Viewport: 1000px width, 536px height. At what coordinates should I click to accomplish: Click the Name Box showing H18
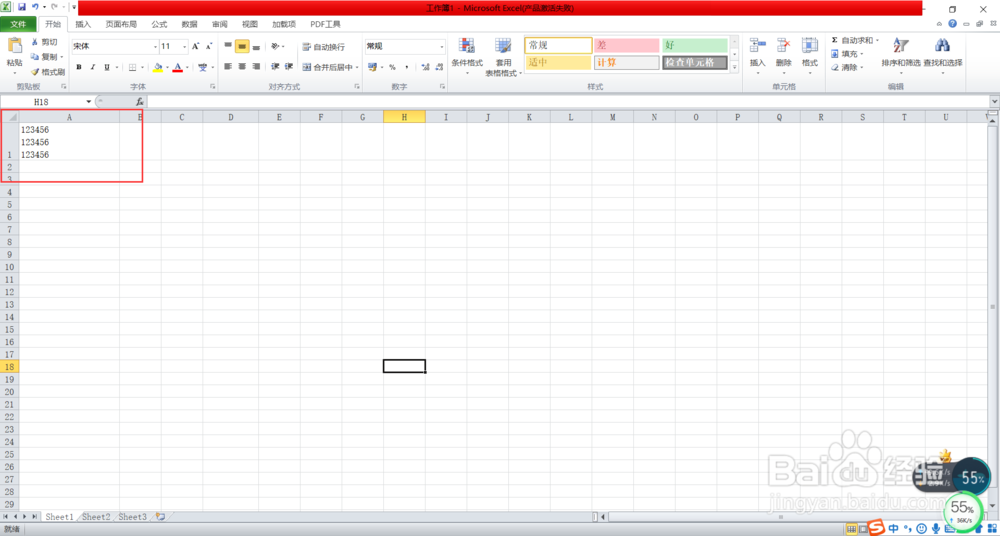point(42,101)
